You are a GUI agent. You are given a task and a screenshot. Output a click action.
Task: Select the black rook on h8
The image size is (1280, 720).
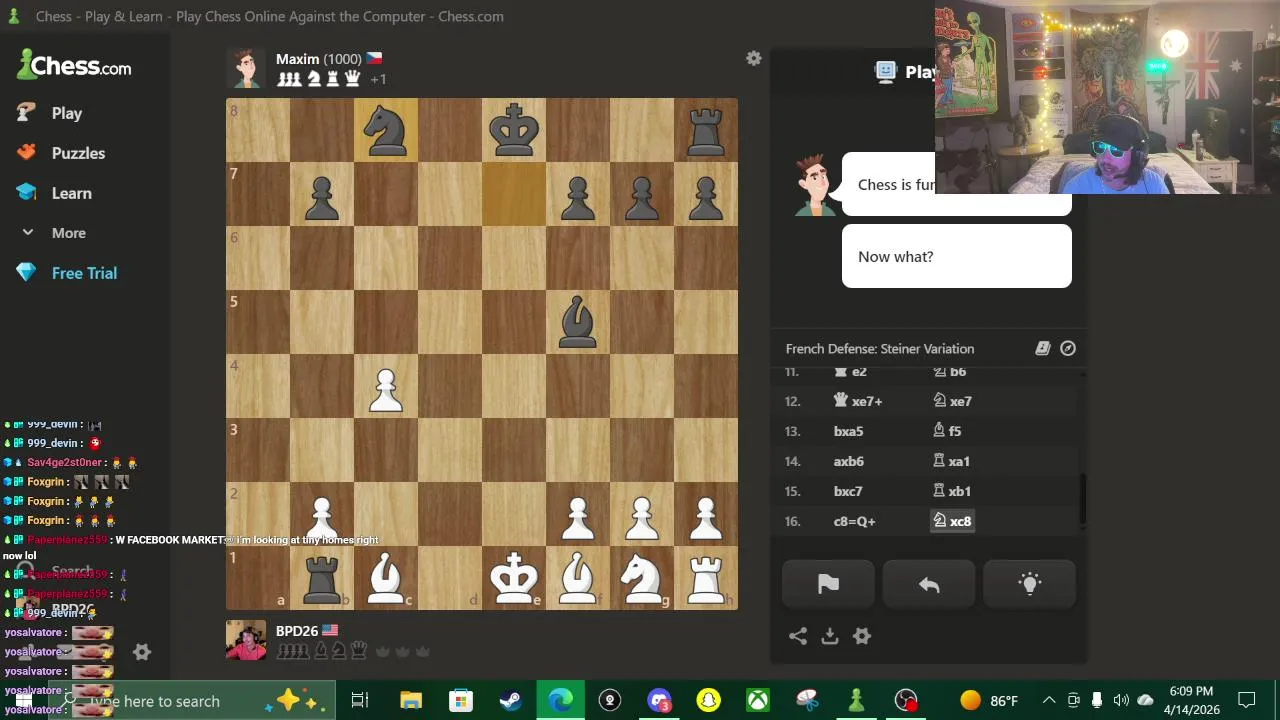[x=706, y=130]
